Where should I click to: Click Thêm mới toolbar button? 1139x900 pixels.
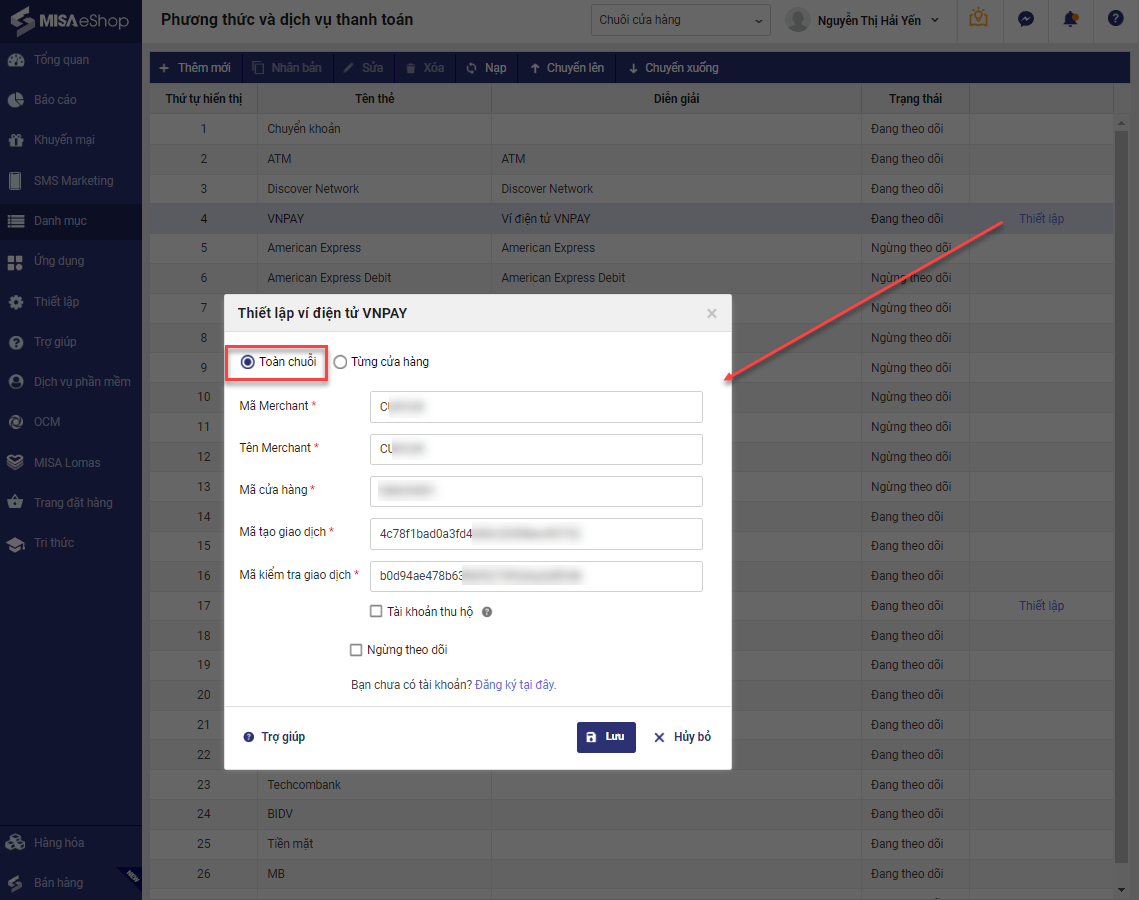(195, 68)
